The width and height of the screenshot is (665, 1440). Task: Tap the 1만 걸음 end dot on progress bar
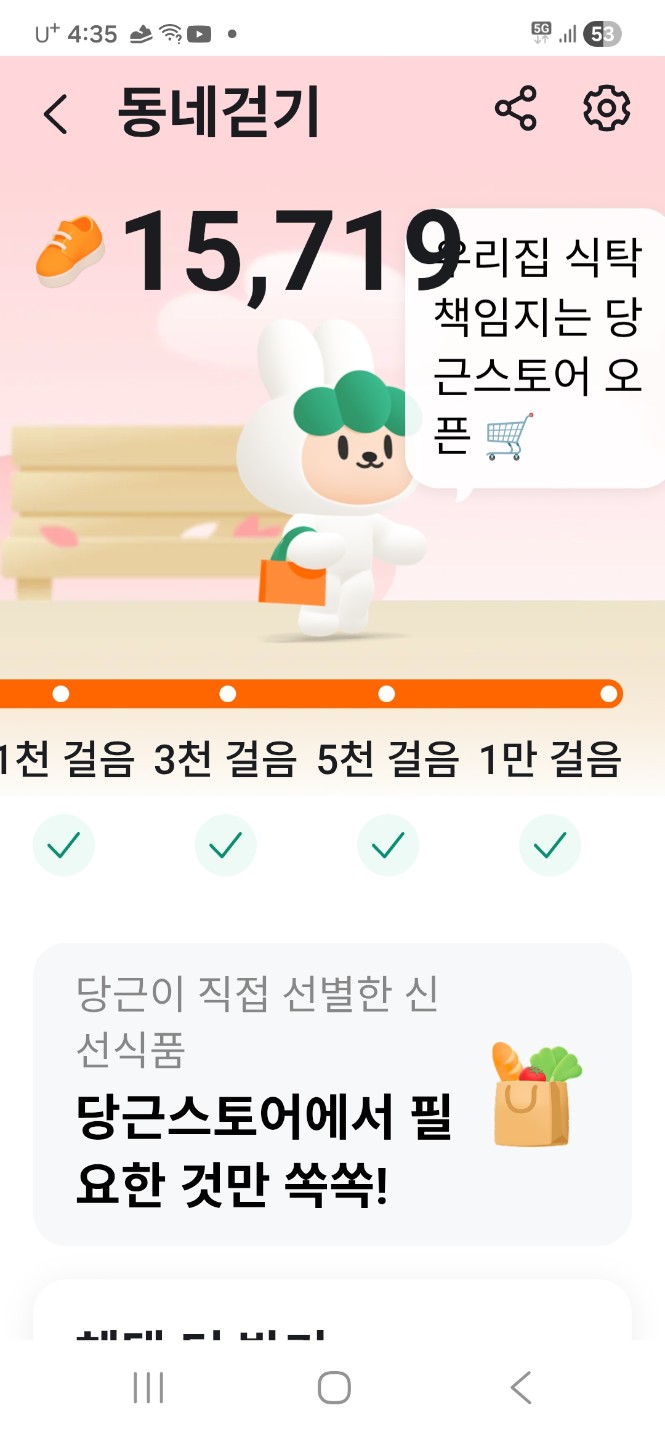608,694
